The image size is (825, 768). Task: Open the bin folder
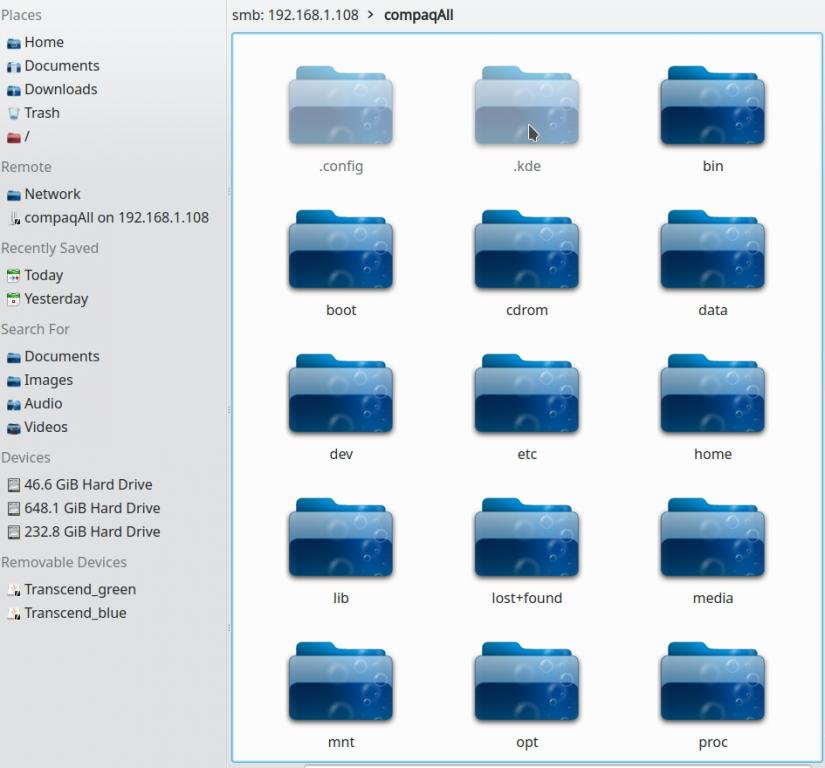712,108
